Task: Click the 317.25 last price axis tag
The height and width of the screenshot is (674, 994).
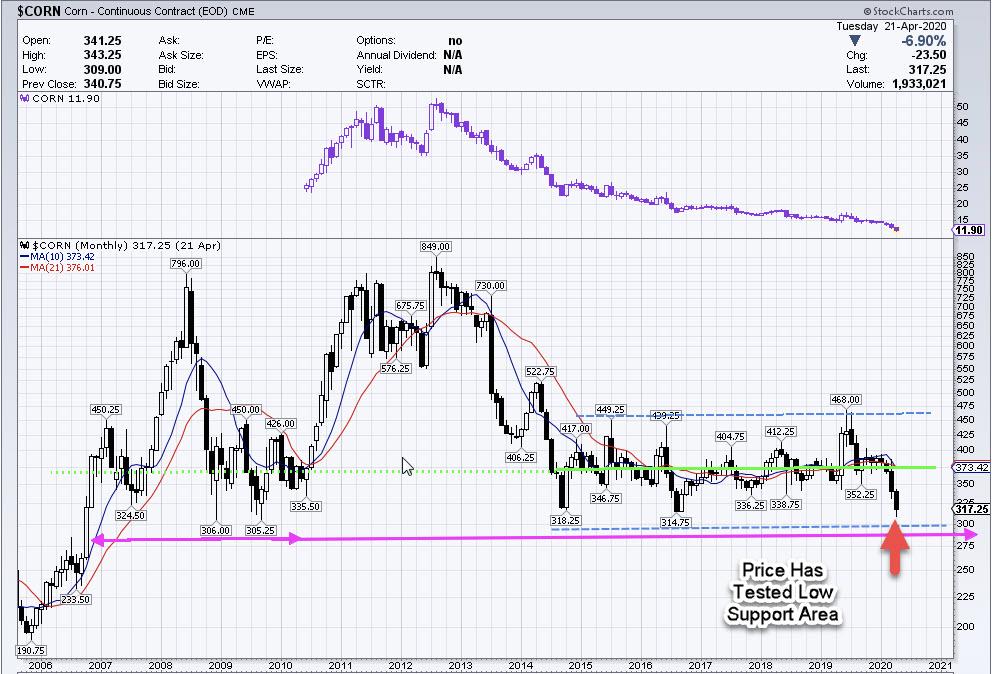Action: click(x=971, y=509)
